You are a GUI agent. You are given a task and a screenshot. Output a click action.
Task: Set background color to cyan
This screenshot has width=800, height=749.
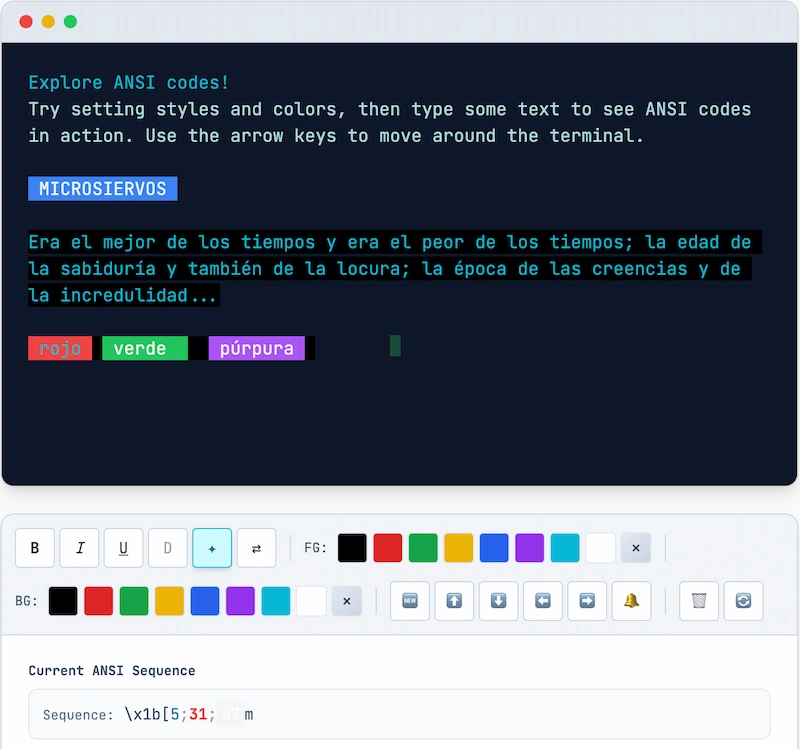[x=276, y=601]
